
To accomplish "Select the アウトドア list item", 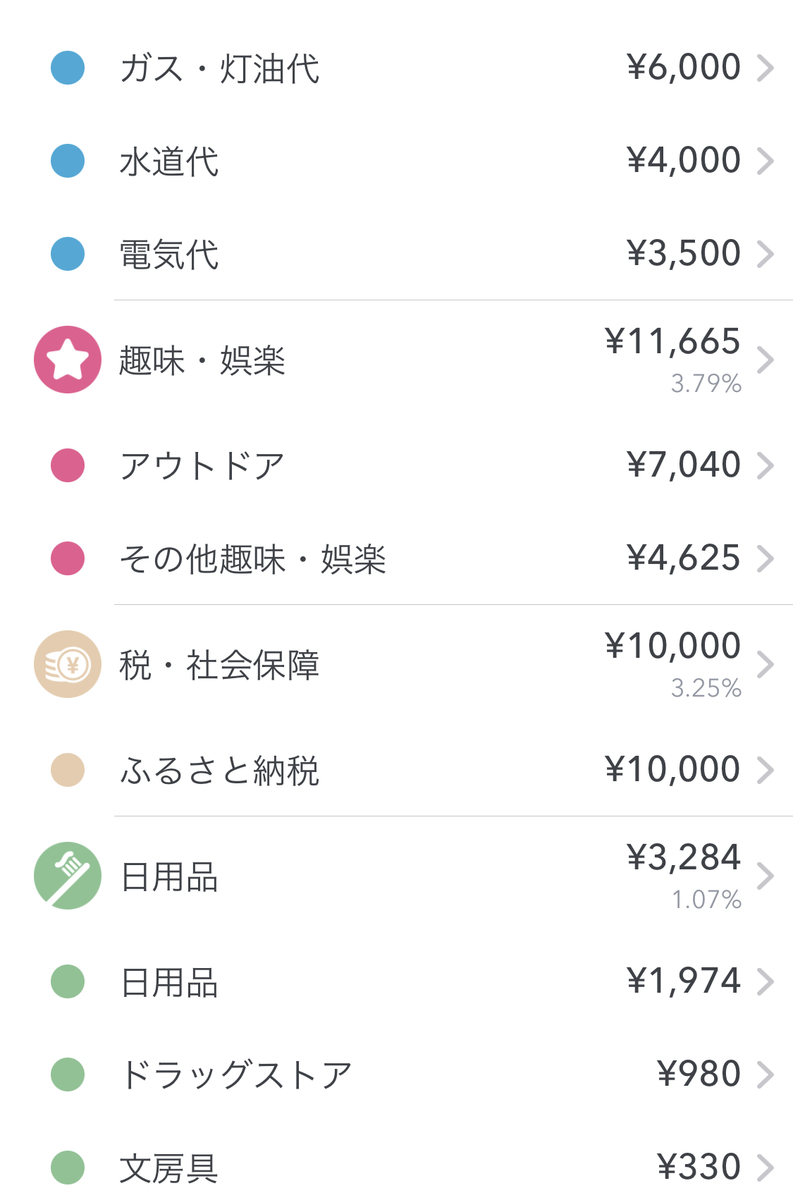I will click(396, 465).
